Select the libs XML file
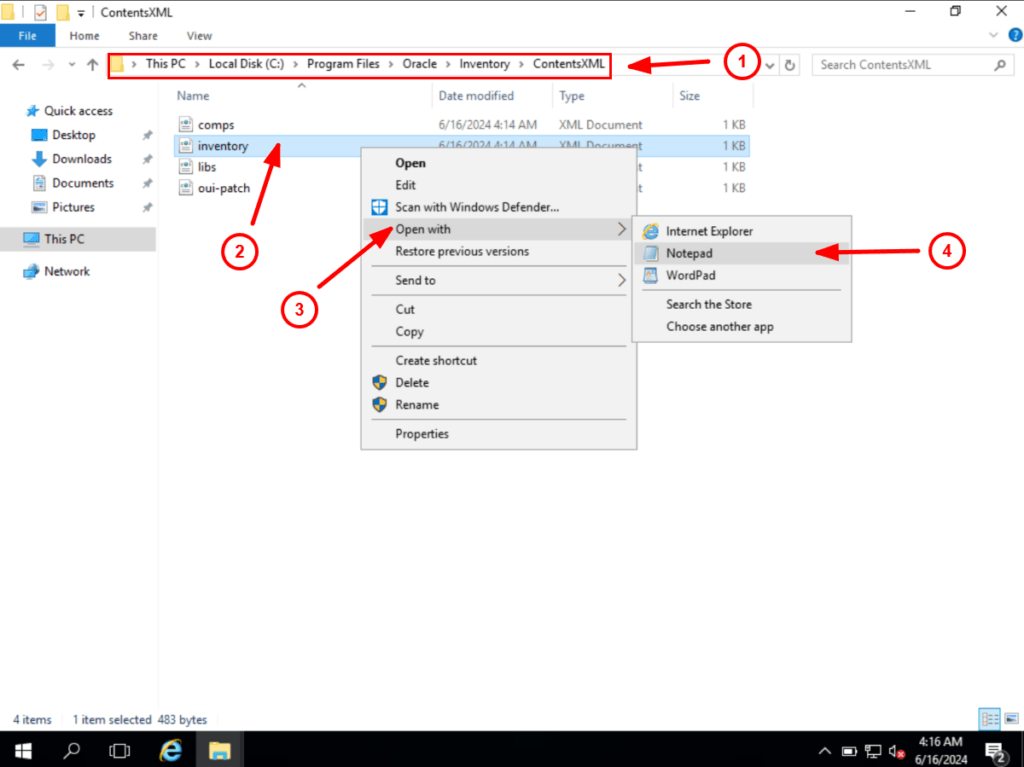Screen dimensions: 1024x767 pos(207,167)
